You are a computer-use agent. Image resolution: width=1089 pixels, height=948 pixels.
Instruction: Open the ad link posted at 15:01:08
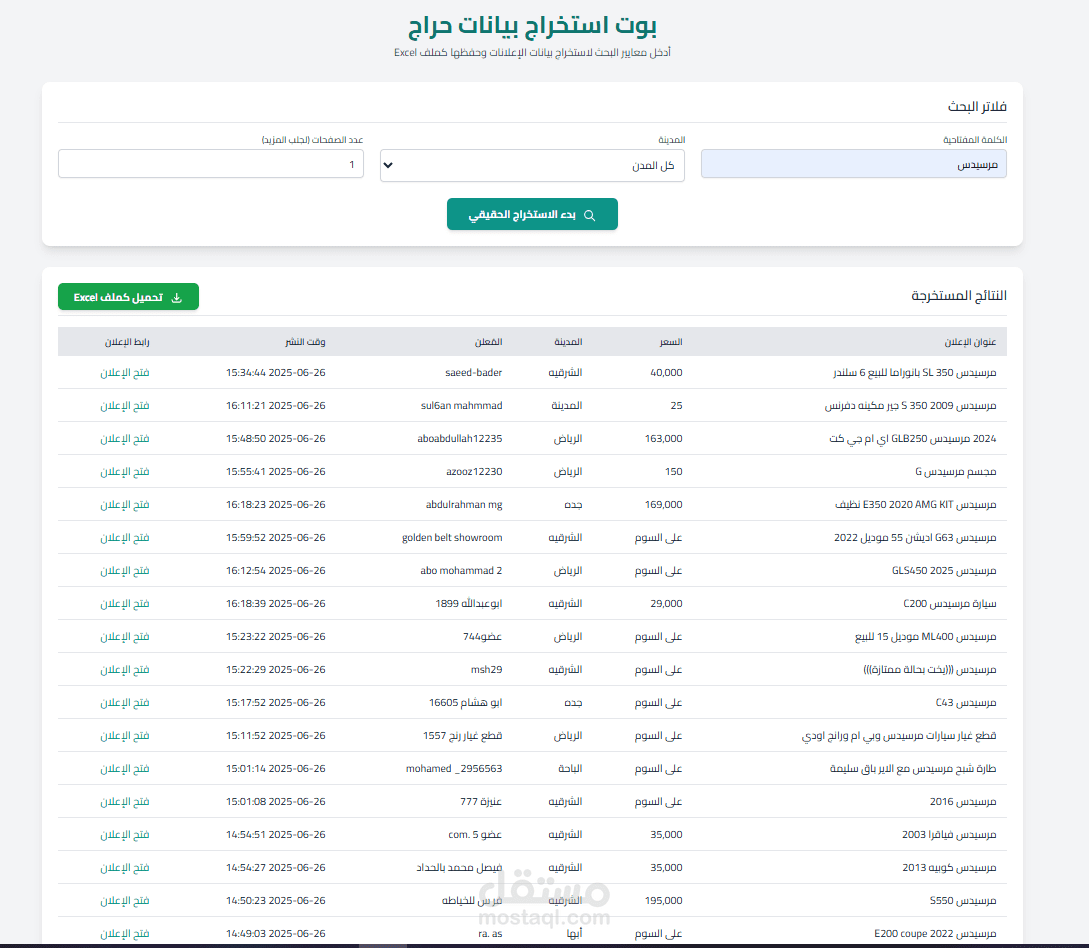coord(125,801)
